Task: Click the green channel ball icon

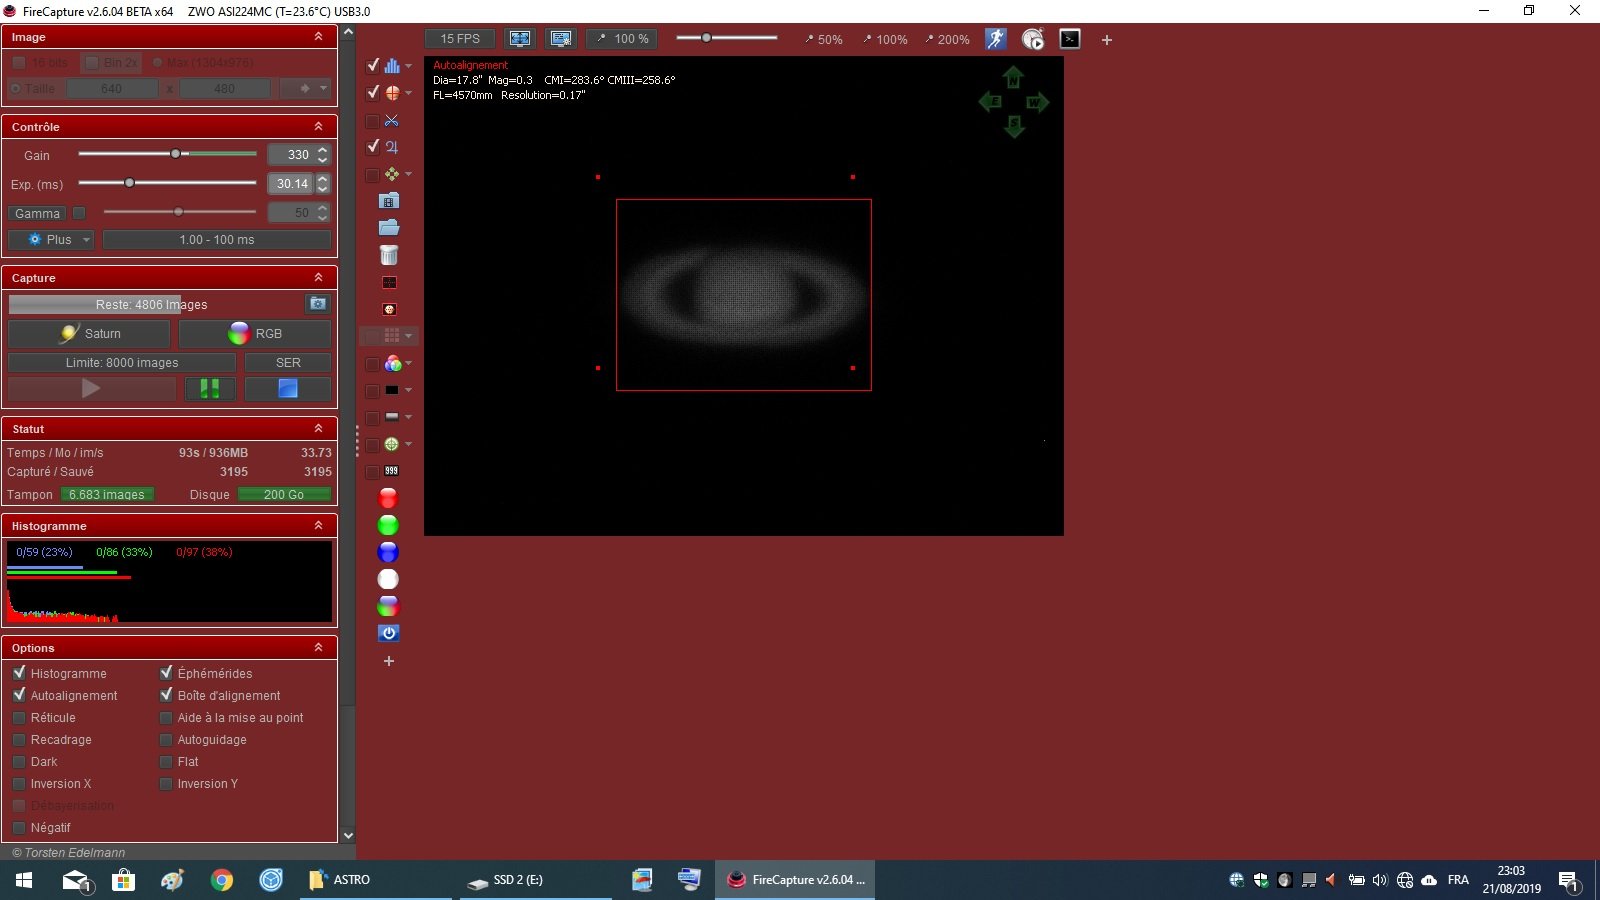Action: pos(388,525)
